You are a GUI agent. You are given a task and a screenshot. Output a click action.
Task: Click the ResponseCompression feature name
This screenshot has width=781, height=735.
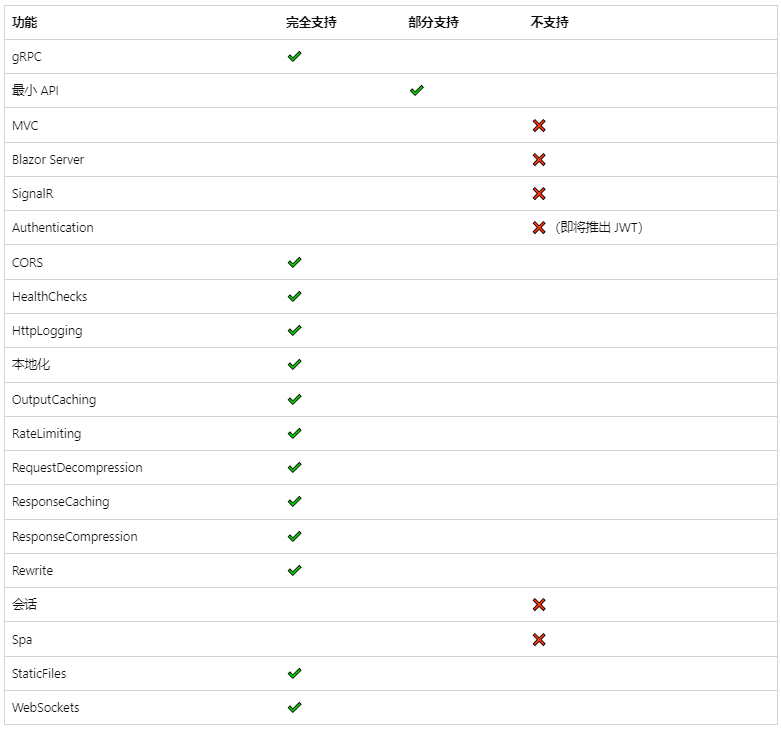coord(75,537)
